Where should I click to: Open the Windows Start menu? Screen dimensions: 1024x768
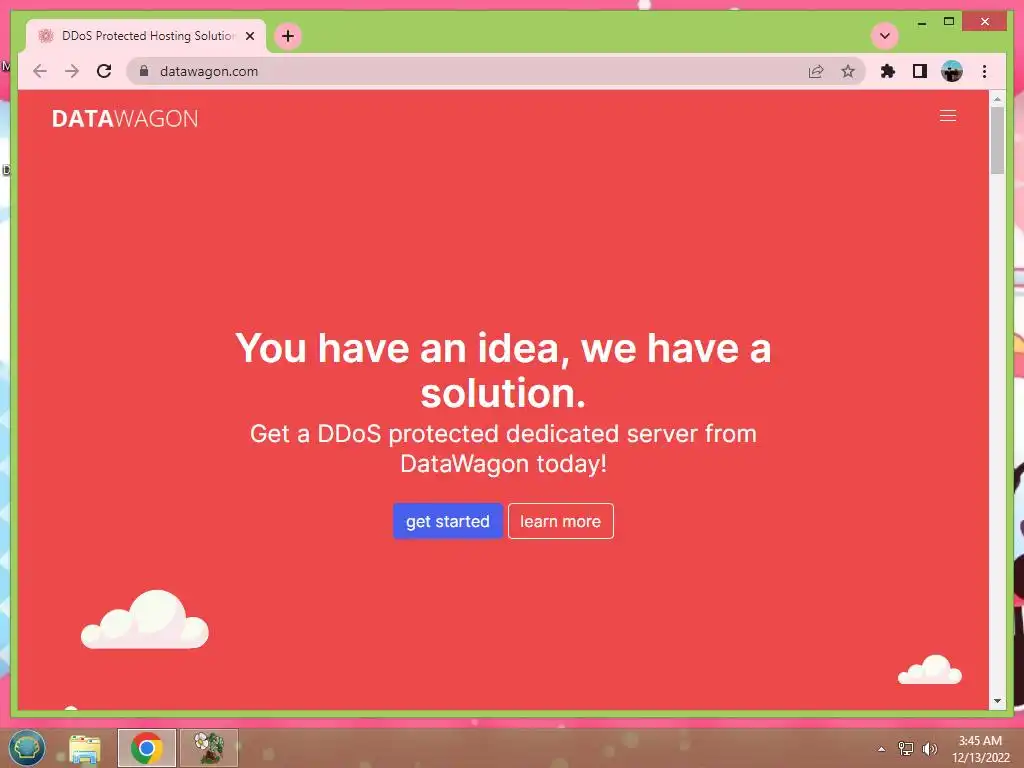pyautogui.click(x=27, y=748)
